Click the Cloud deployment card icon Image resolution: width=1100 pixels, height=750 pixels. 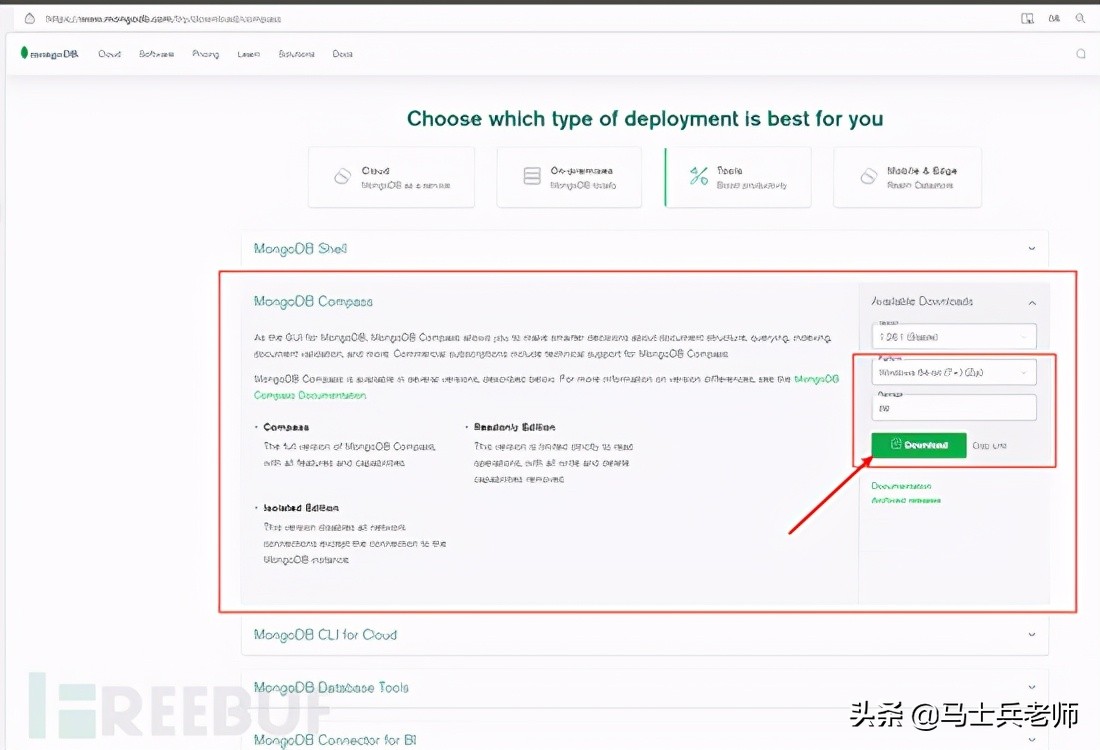pos(342,176)
